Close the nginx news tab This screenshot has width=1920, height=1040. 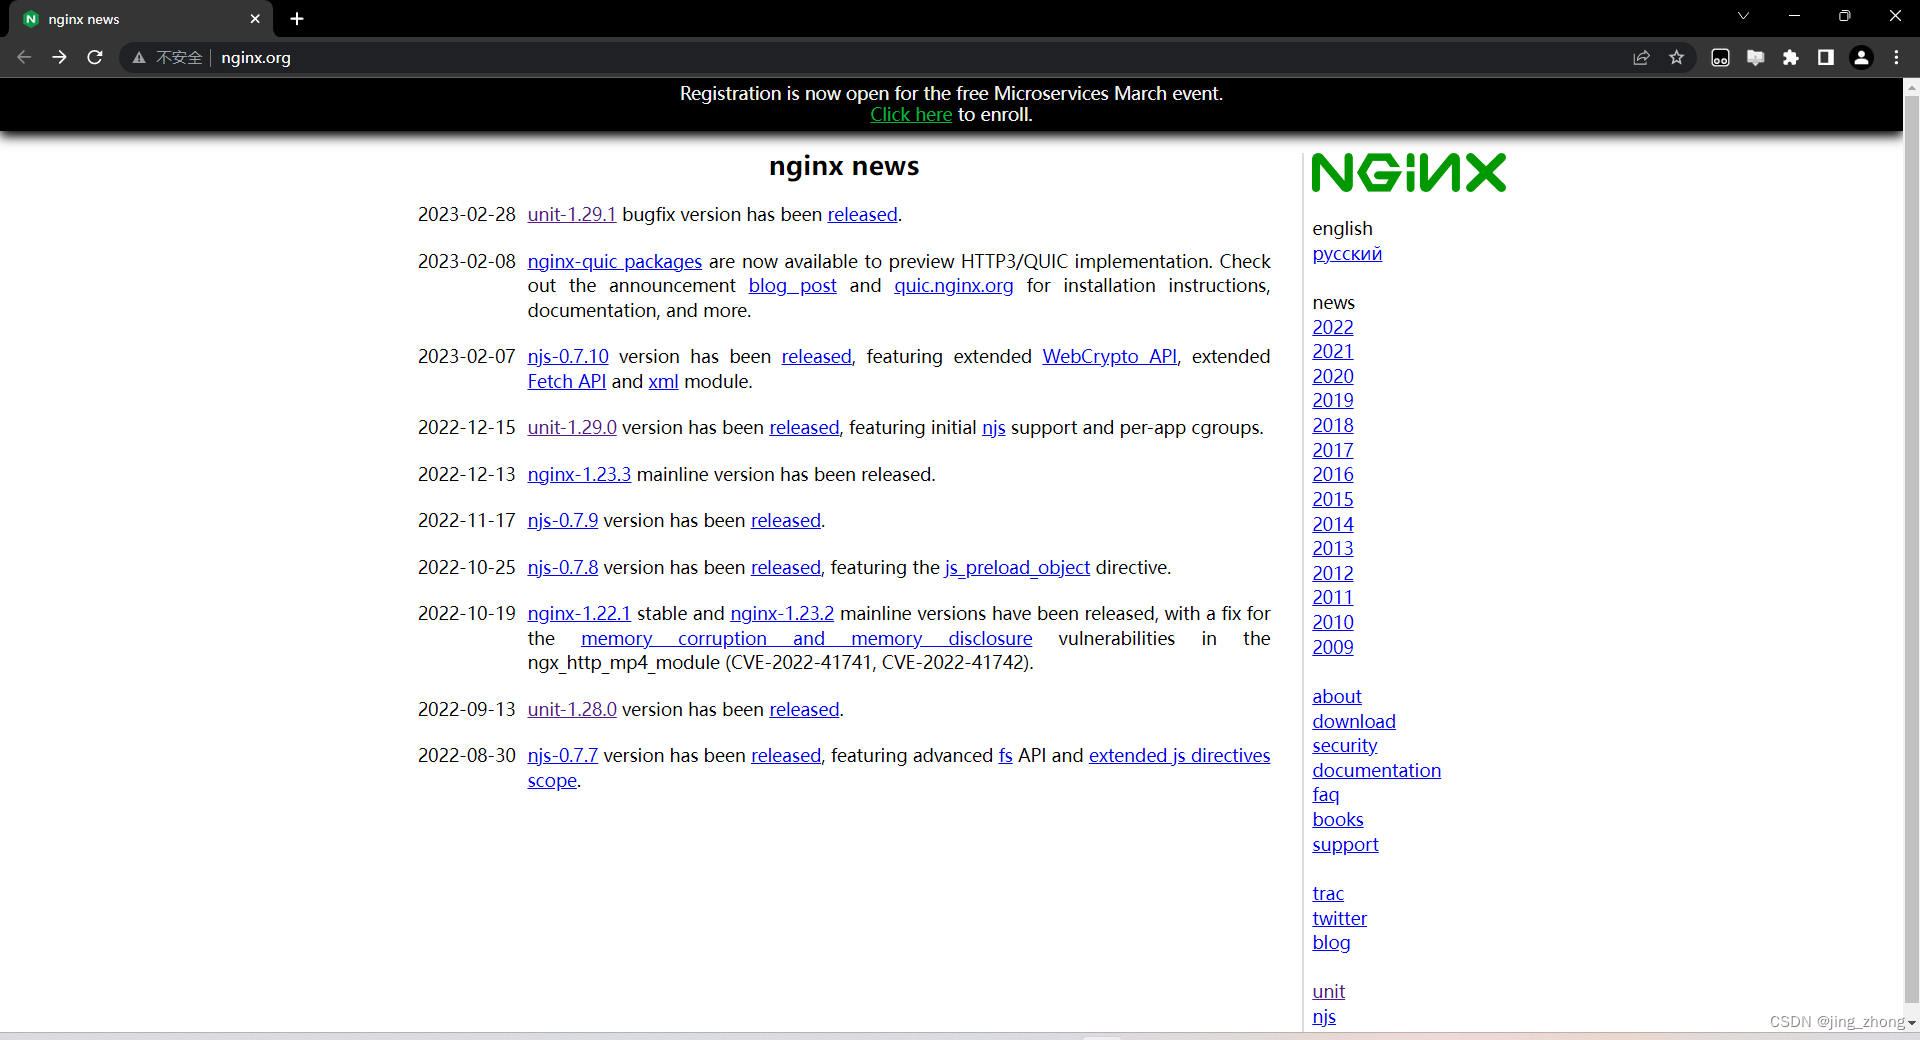point(255,19)
